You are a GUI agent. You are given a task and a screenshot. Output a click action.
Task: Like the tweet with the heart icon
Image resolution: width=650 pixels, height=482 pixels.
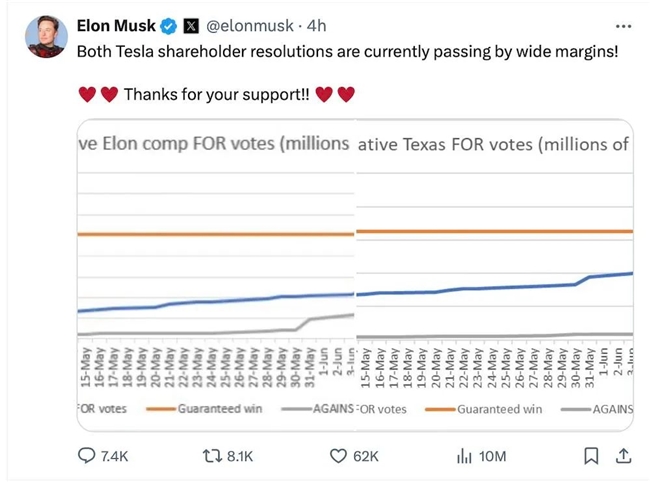click(338, 456)
